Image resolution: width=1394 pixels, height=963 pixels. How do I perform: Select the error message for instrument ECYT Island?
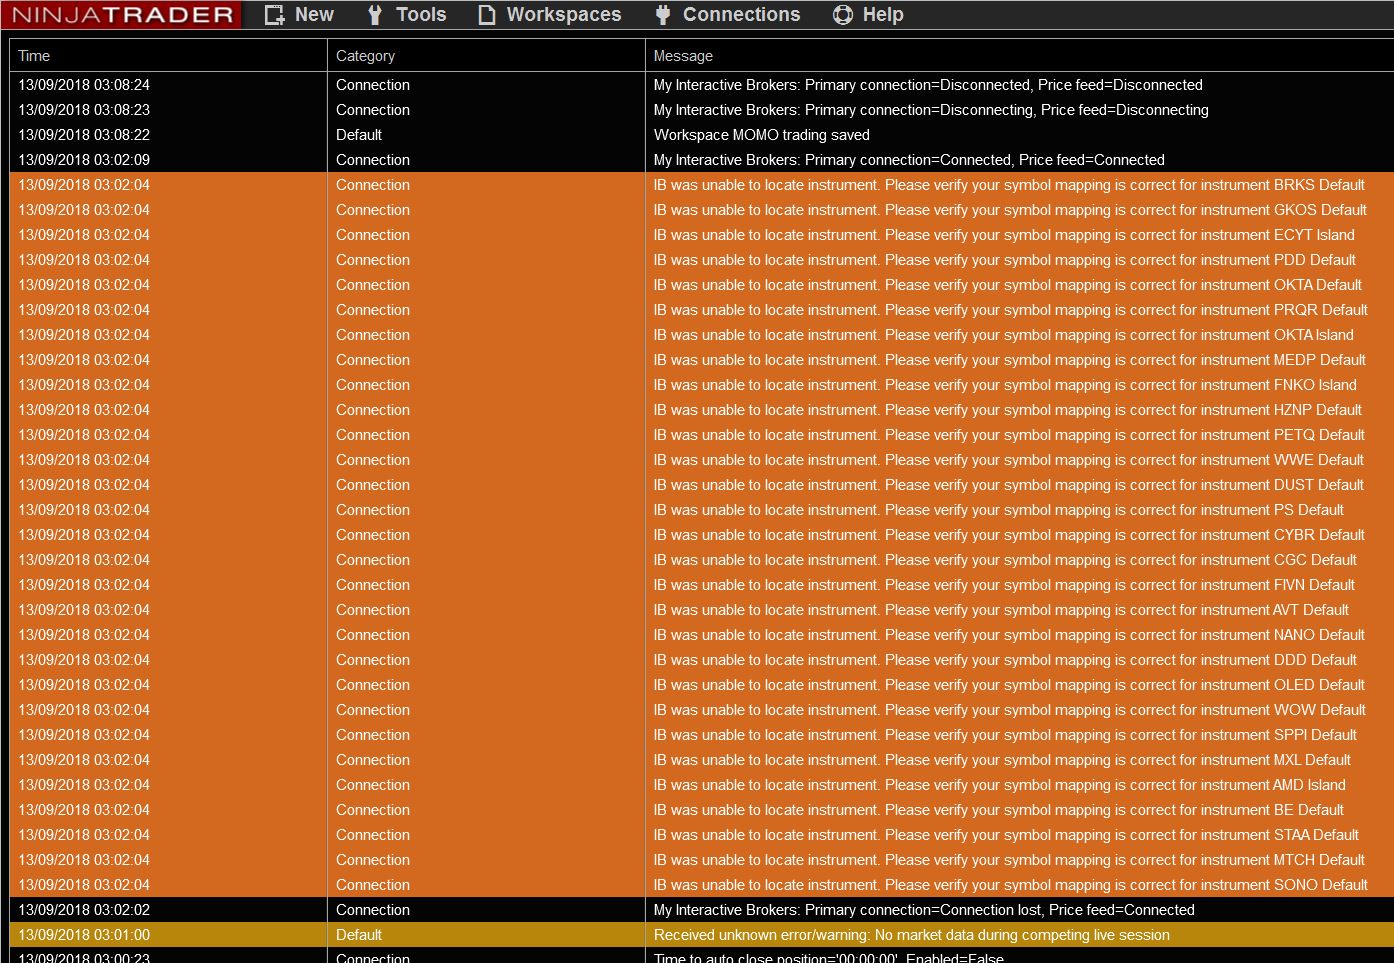click(1004, 235)
